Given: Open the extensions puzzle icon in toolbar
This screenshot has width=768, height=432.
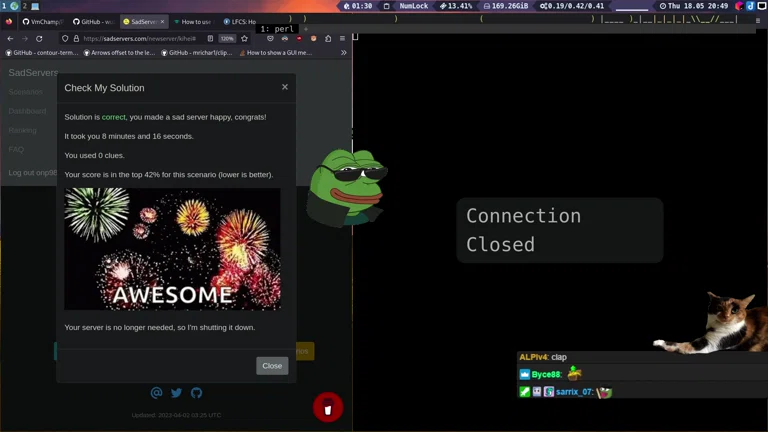Looking at the screenshot, I should click(328, 39).
